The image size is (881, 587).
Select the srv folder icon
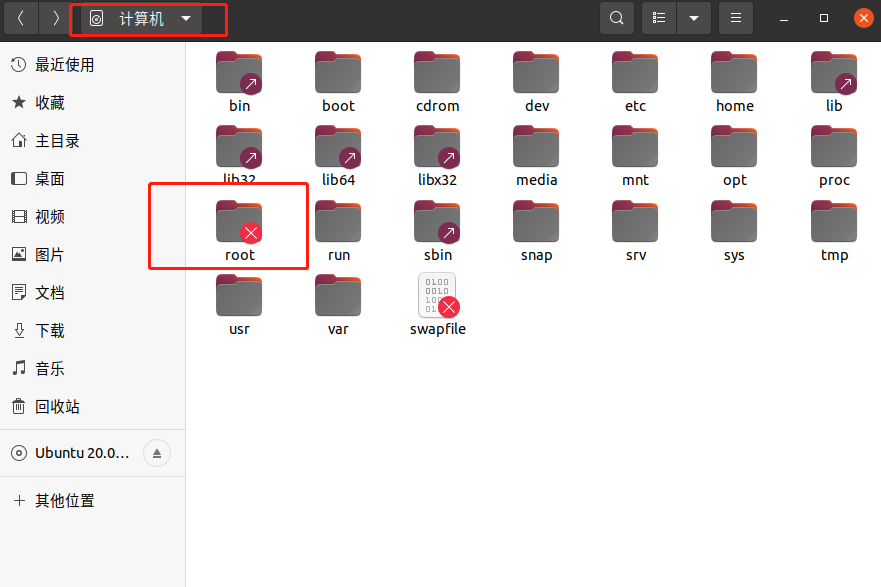pos(635,222)
